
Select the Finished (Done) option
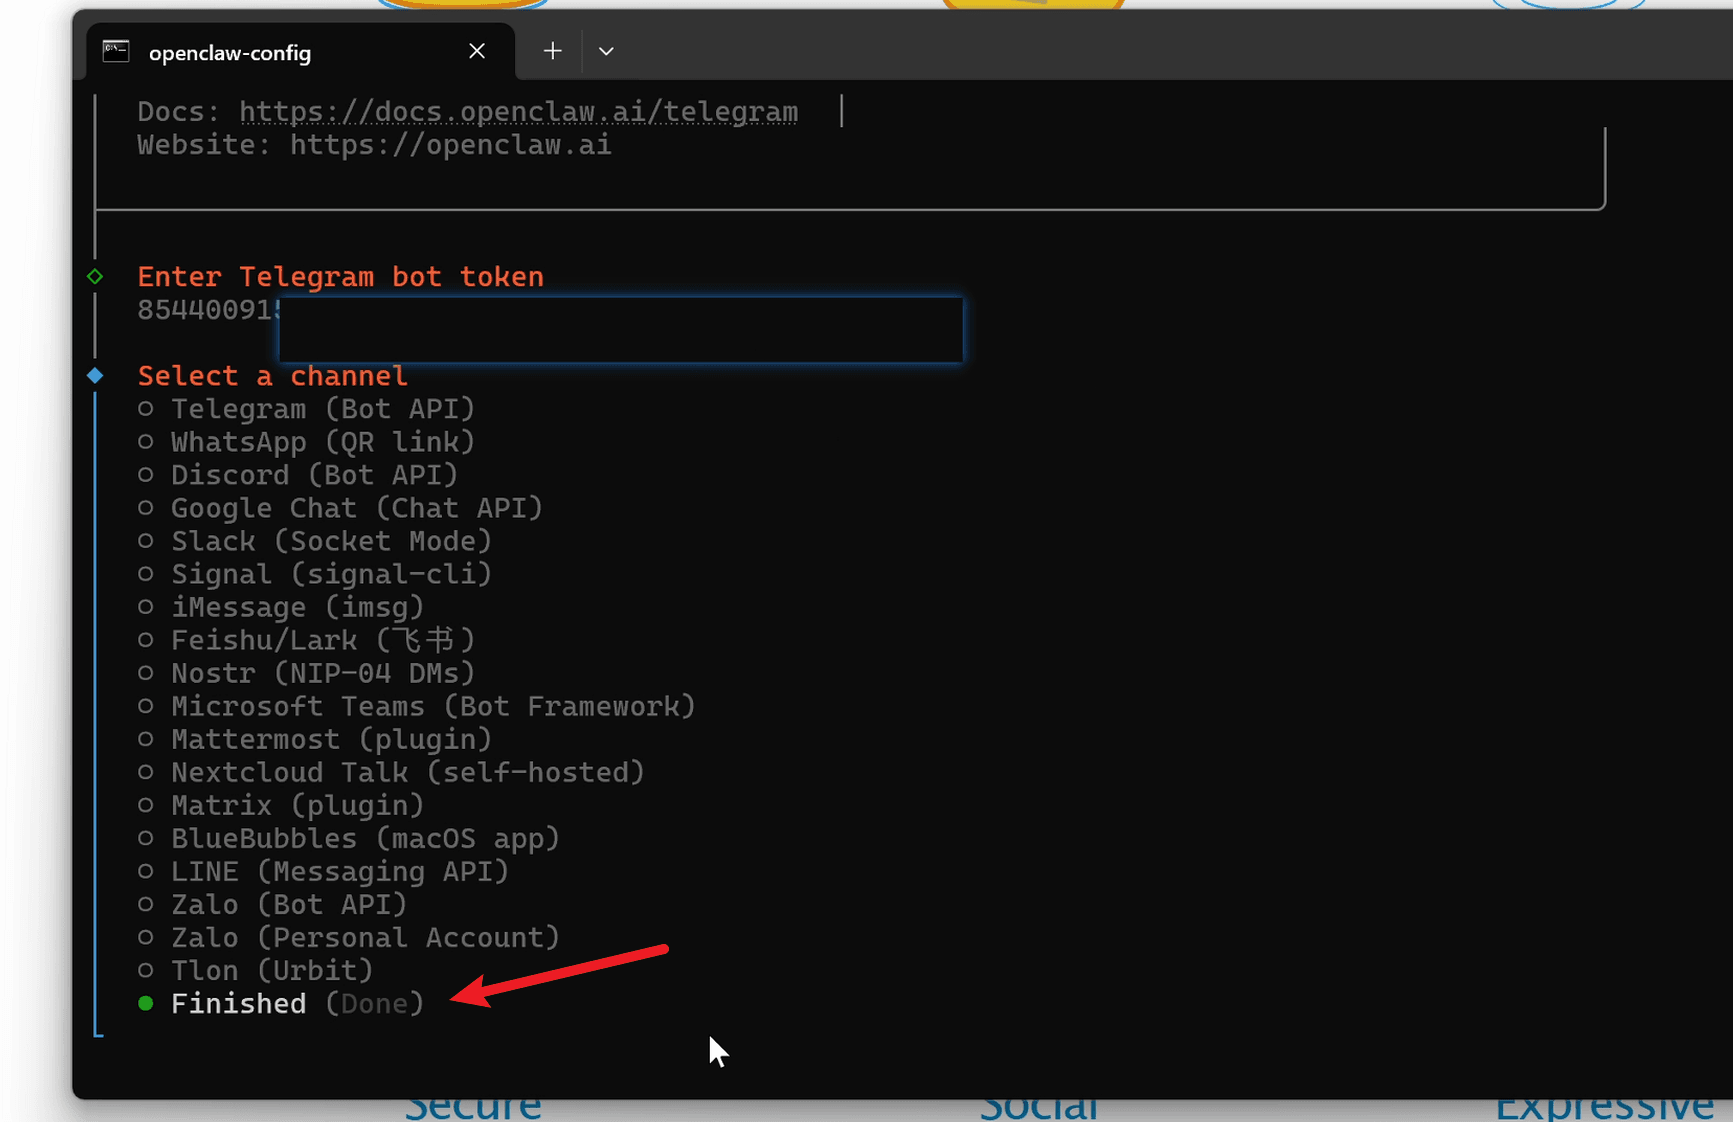coord(297,1003)
